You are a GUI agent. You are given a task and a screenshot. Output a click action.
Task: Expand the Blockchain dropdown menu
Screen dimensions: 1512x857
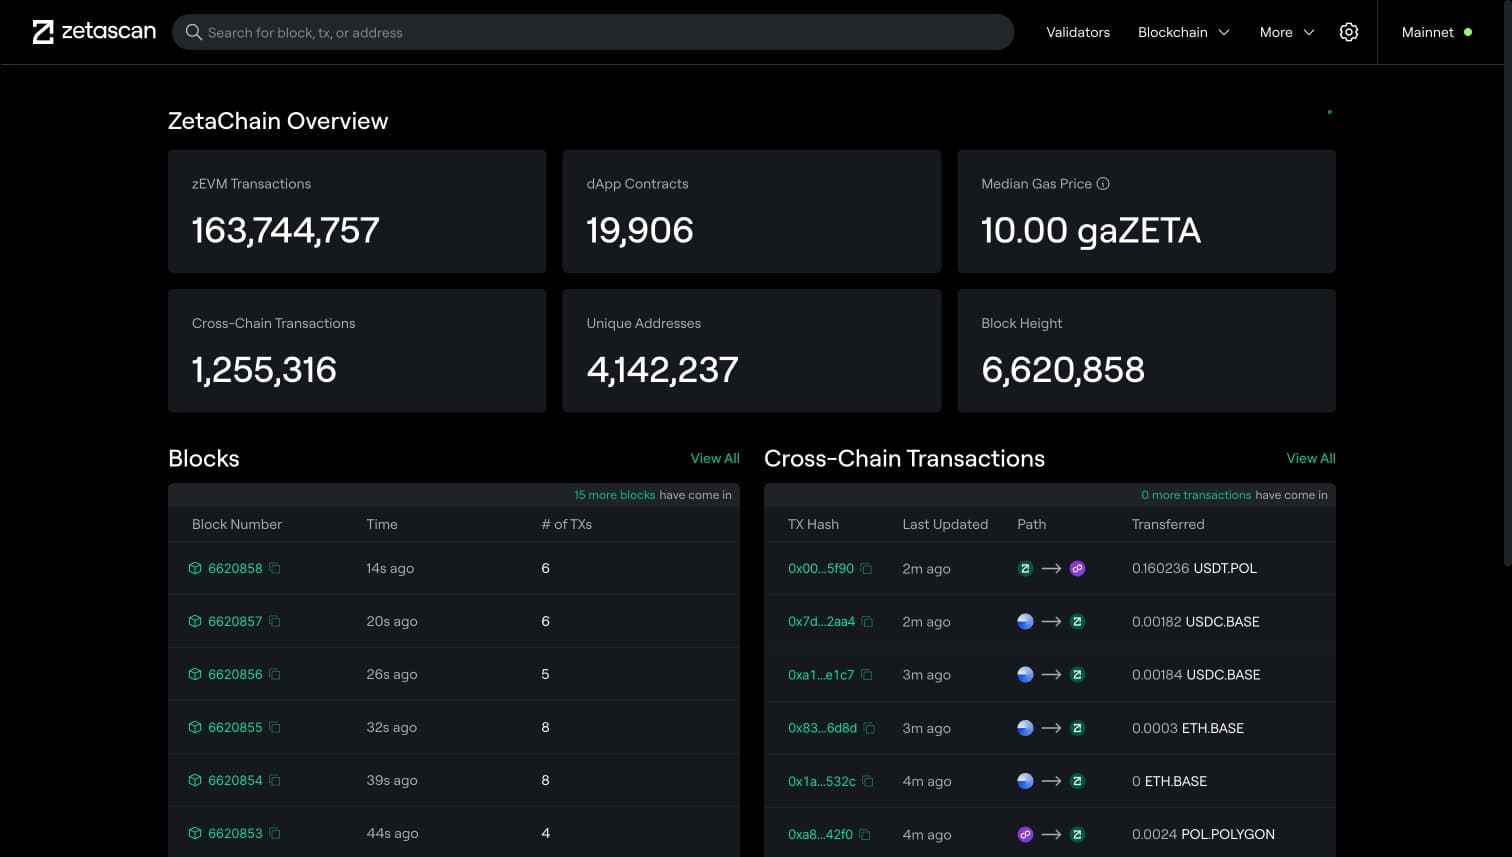click(x=1183, y=32)
